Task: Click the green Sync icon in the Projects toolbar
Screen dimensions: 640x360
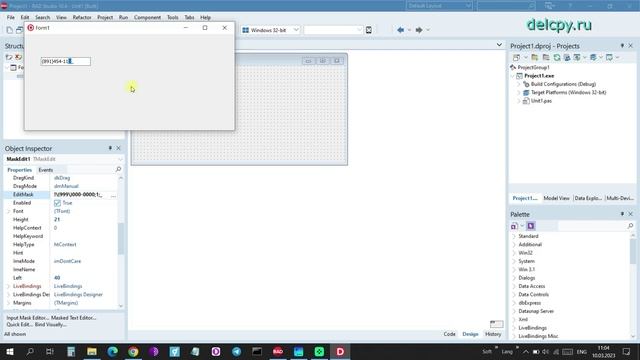Action: point(557,58)
